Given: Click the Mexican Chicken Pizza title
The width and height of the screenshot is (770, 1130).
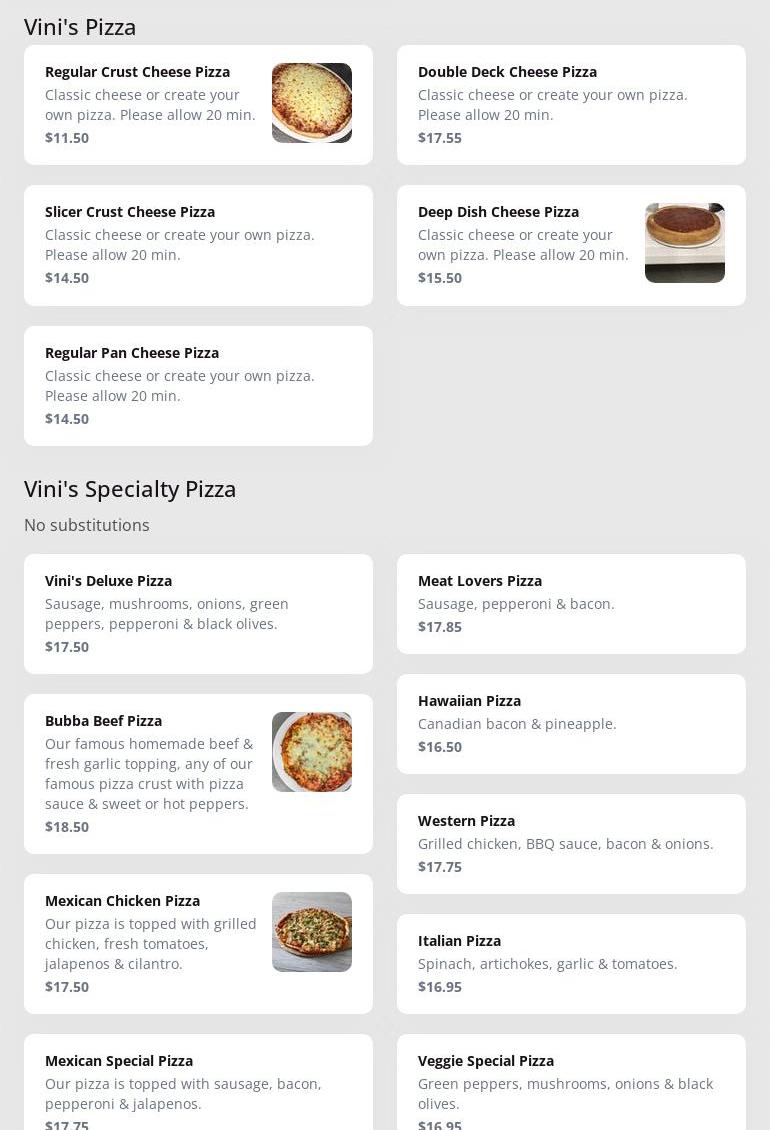Looking at the screenshot, I should [x=122, y=901].
